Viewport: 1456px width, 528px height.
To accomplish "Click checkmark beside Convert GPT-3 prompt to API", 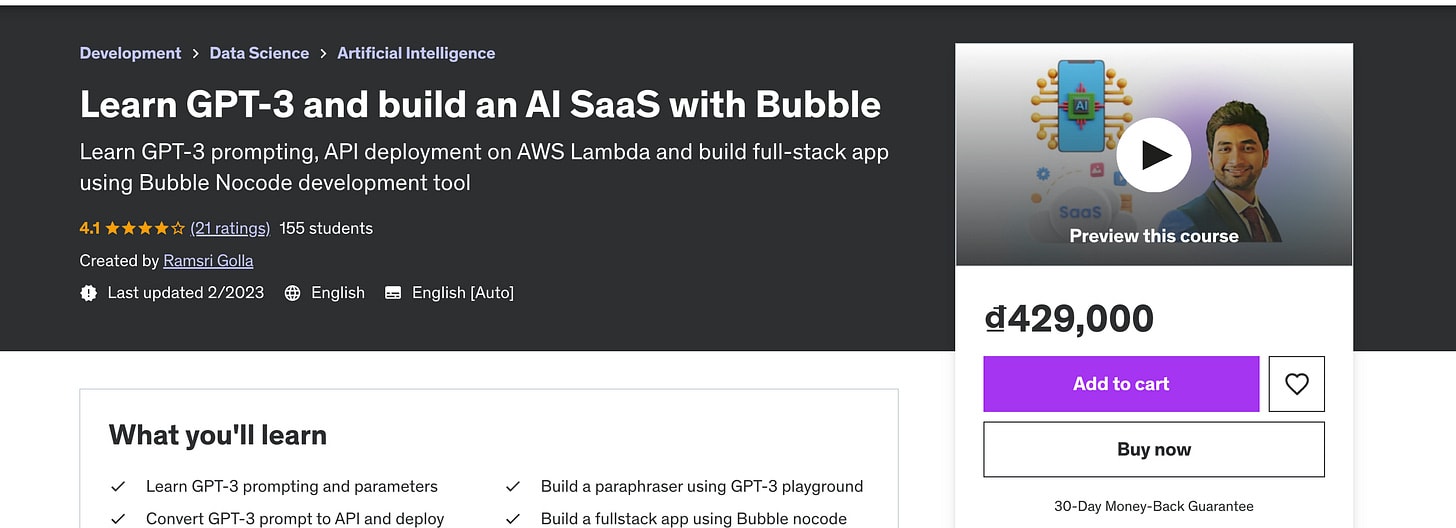I will coord(118,519).
